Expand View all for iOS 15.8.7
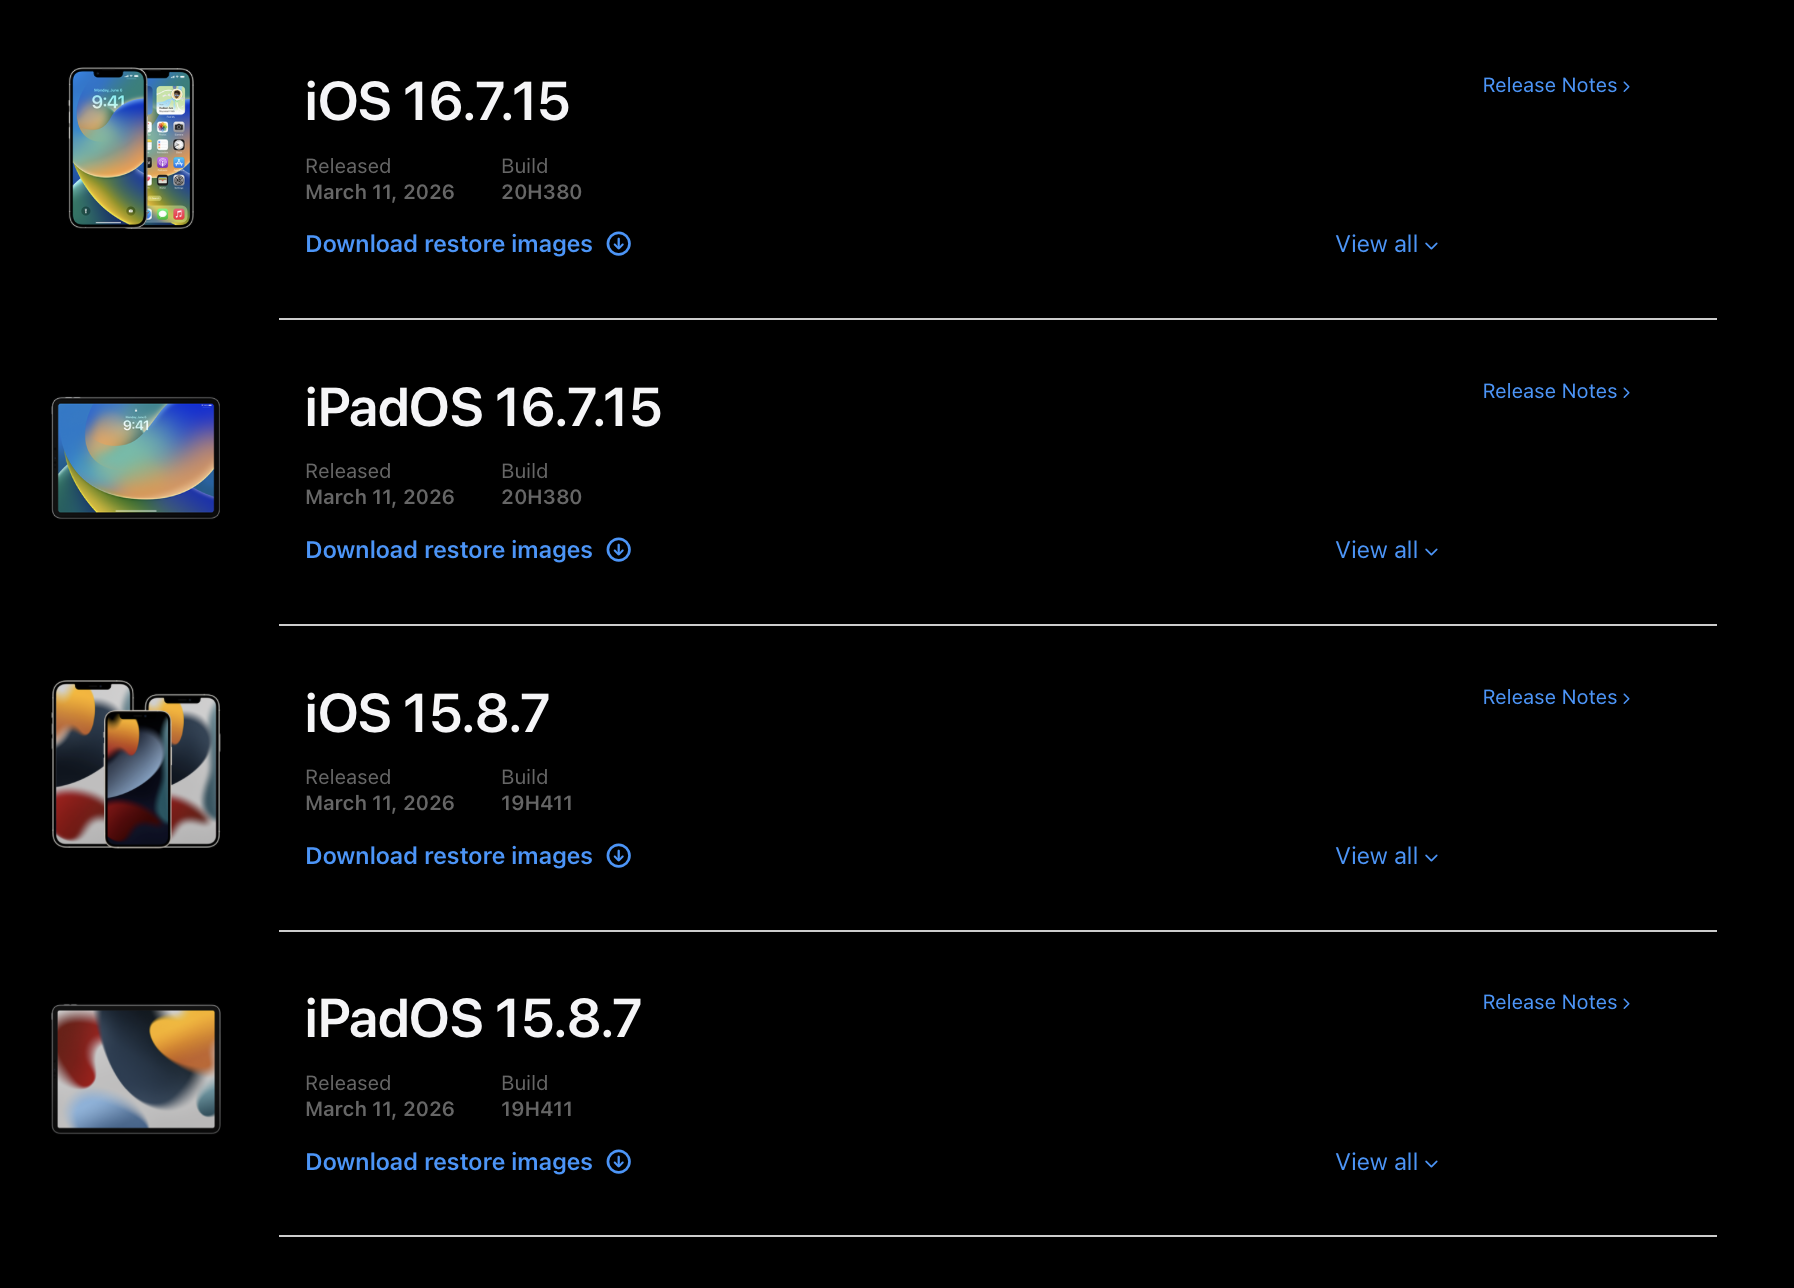The image size is (1794, 1288). tap(1387, 856)
